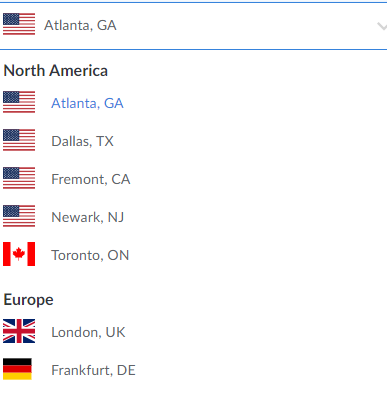The image size is (387, 404).
Task: Click the Canadian flag icon for Toronto
Action: [19, 254]
